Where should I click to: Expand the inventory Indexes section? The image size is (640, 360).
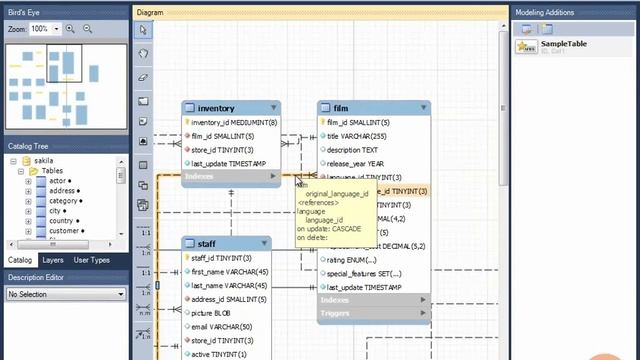click(x=273, y=176)
